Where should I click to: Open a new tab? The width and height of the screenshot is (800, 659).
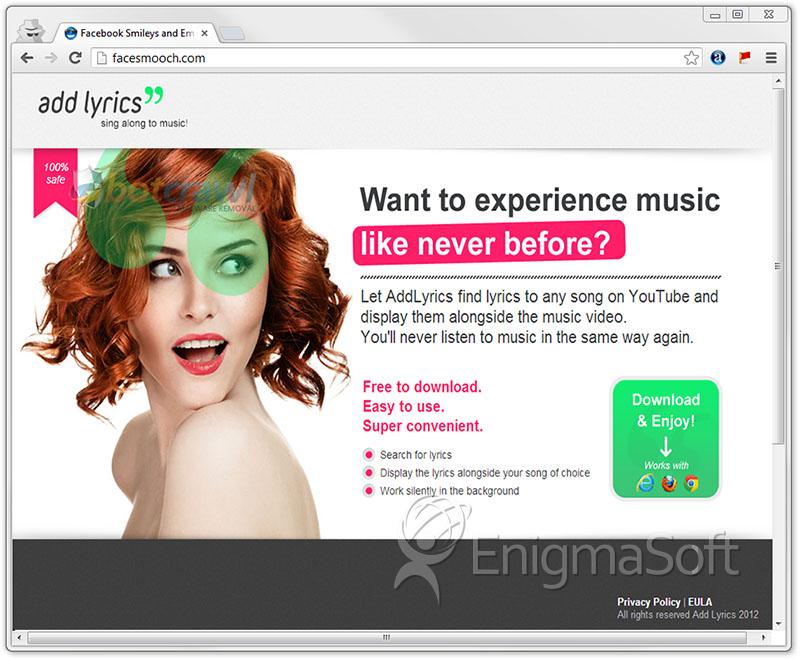pyautogui.click(x=231, y=34)
